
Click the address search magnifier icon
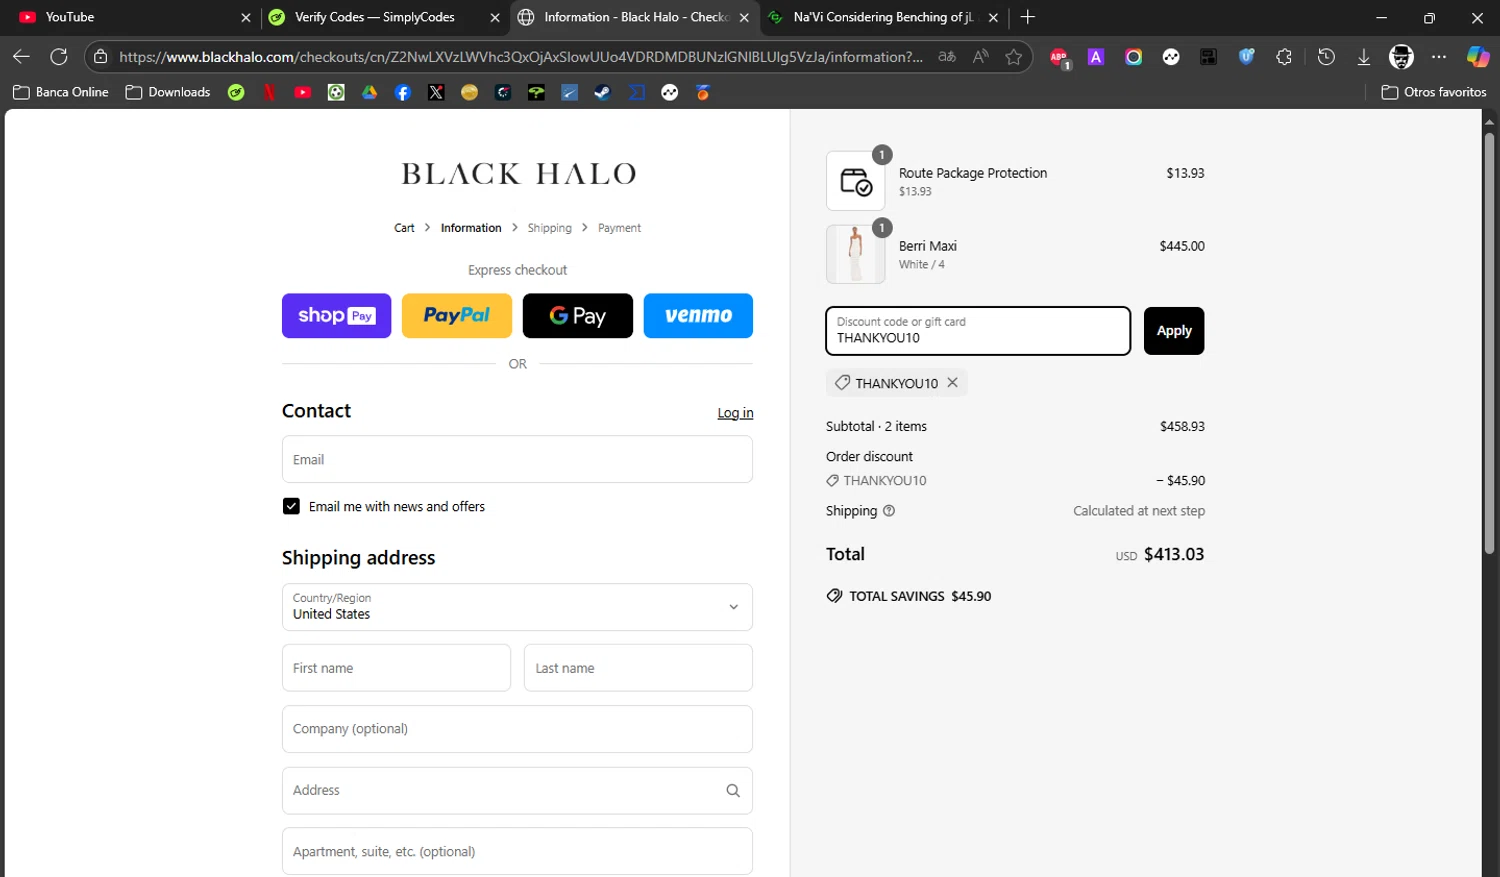[x=733, y=790]
